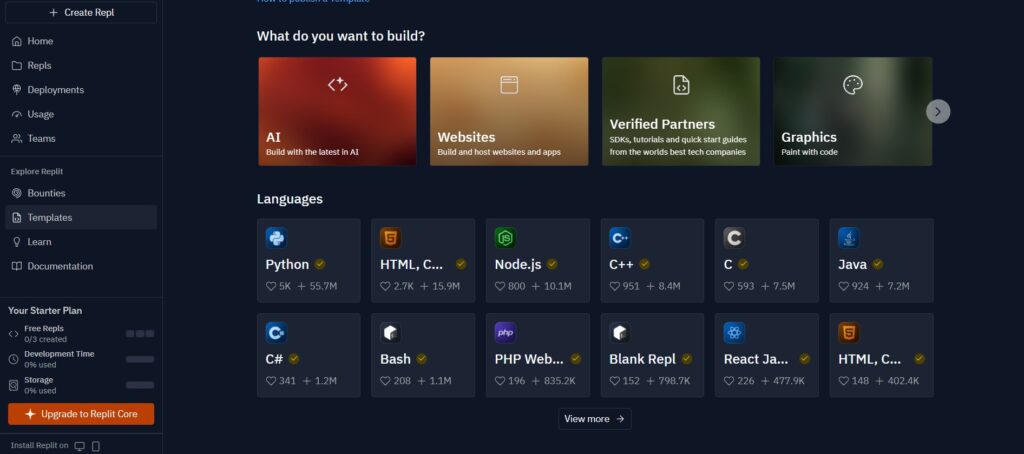
Task: Click the Free Repls usage indicator
Action: 140,334
